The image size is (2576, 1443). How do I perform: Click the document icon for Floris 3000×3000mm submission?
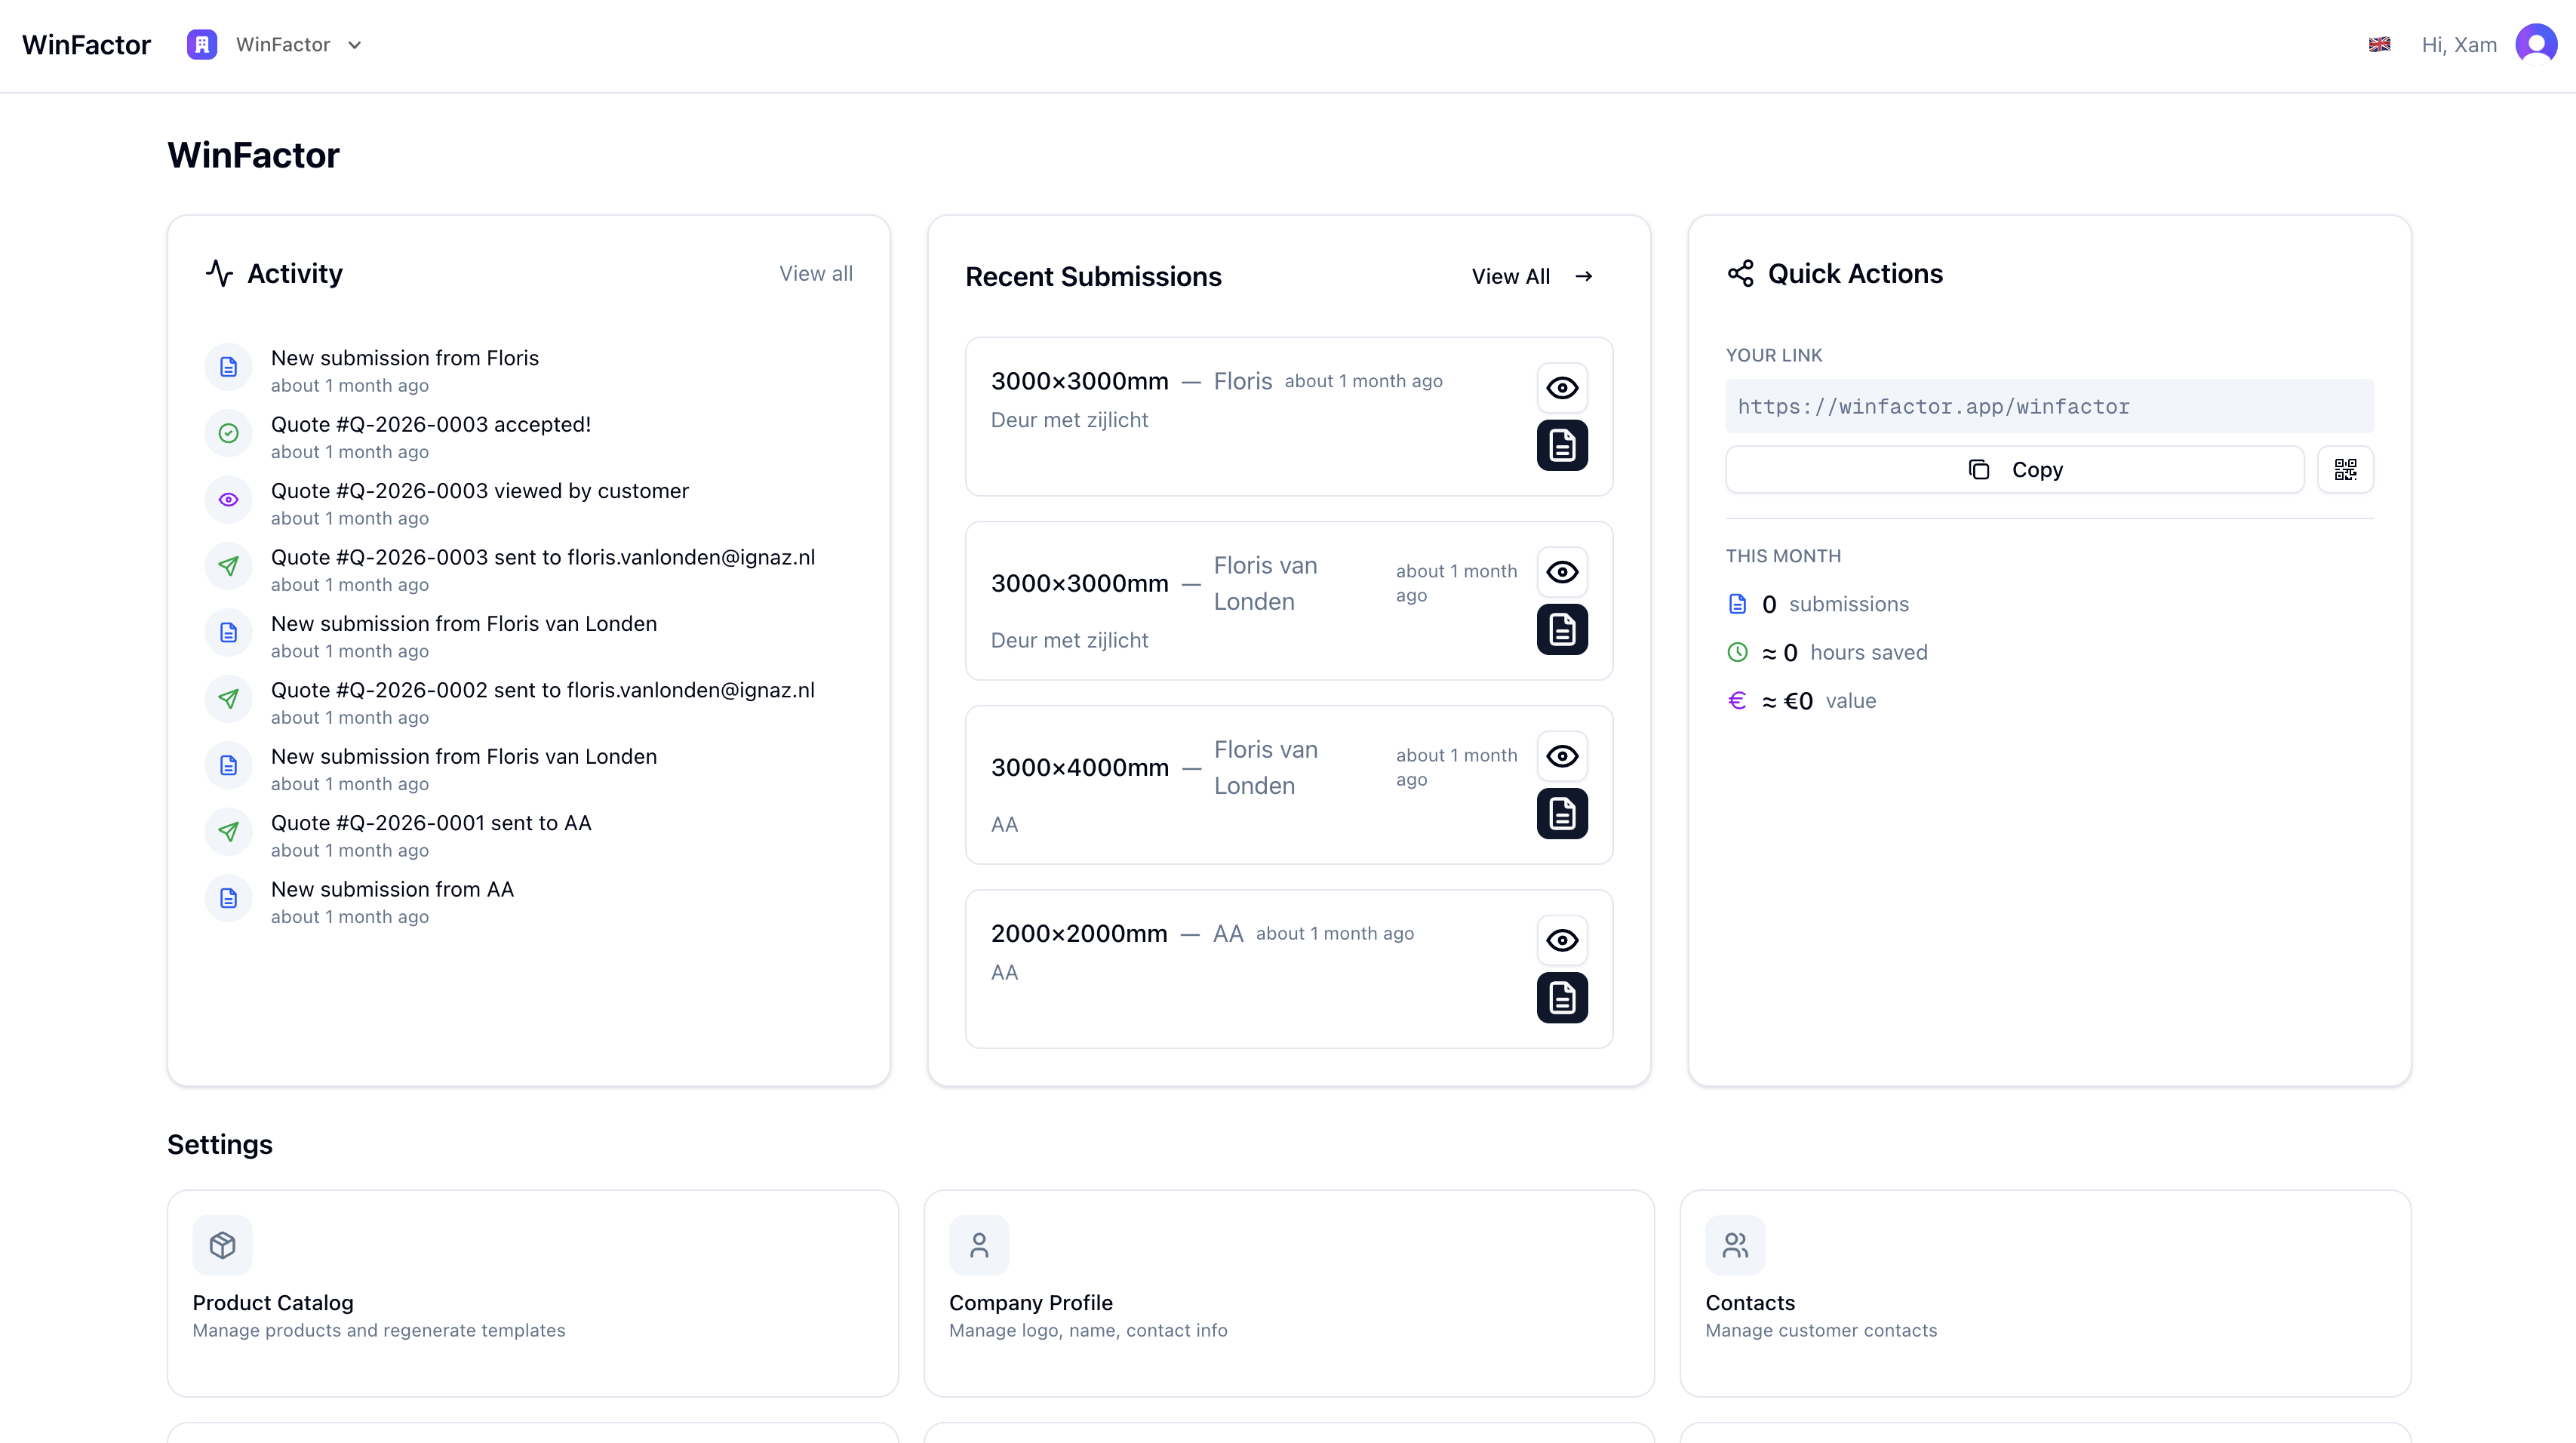point(1562,445)
